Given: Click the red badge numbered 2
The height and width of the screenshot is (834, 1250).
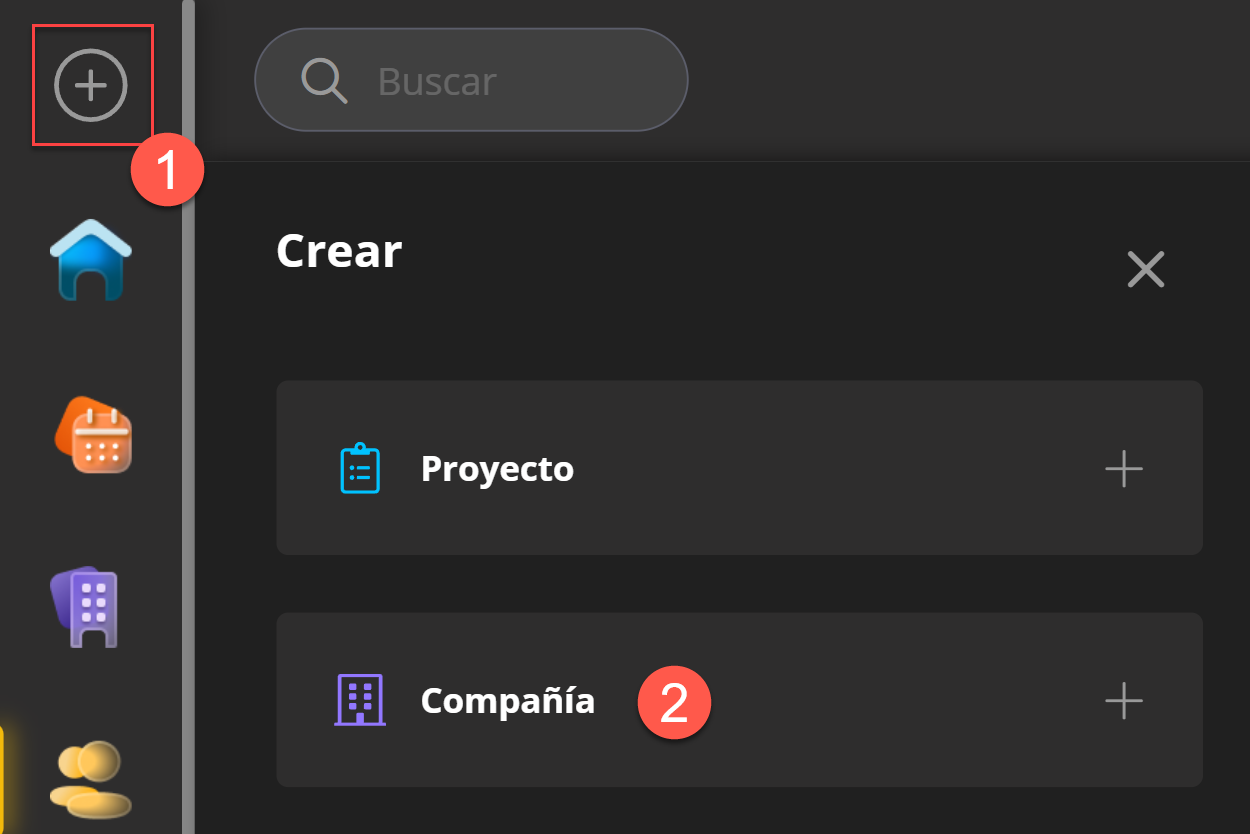Looking at the screenshot, I should tap(674, 703).
